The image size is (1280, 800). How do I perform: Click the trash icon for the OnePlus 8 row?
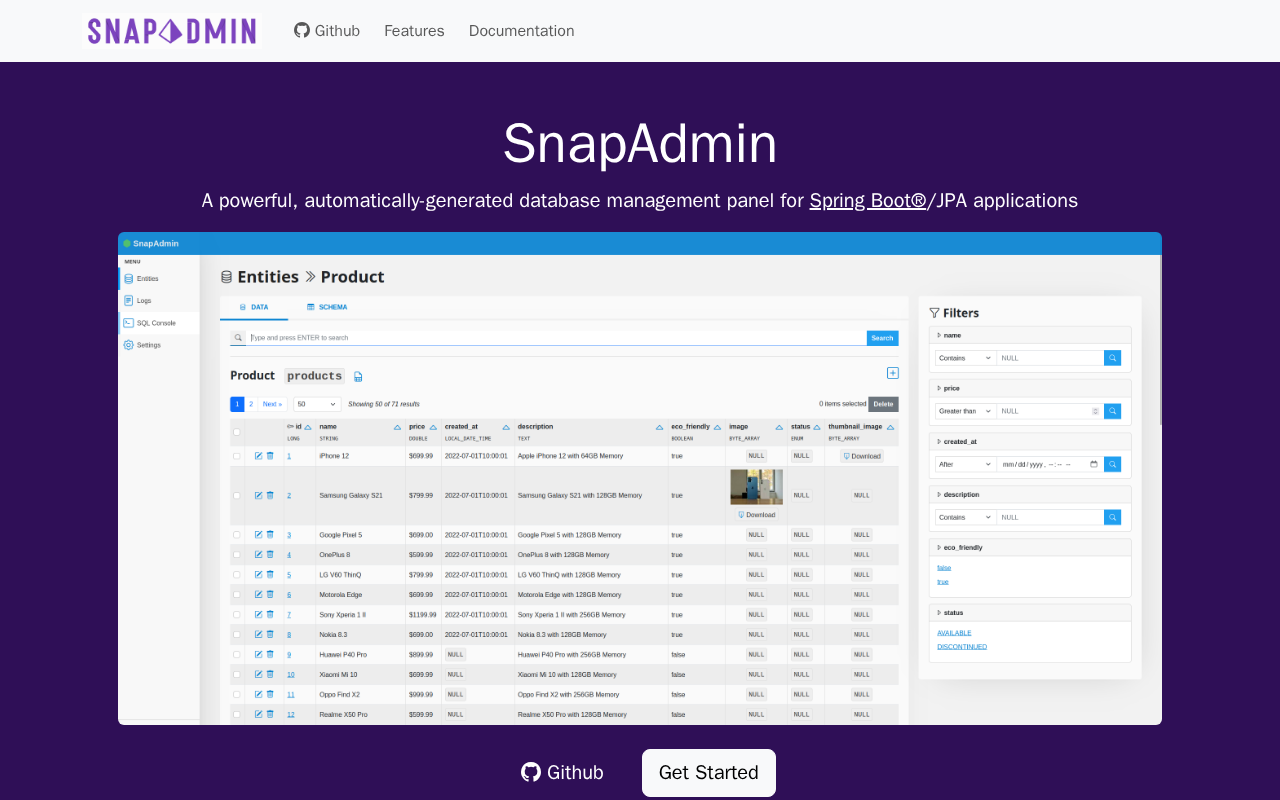(270, 555)
